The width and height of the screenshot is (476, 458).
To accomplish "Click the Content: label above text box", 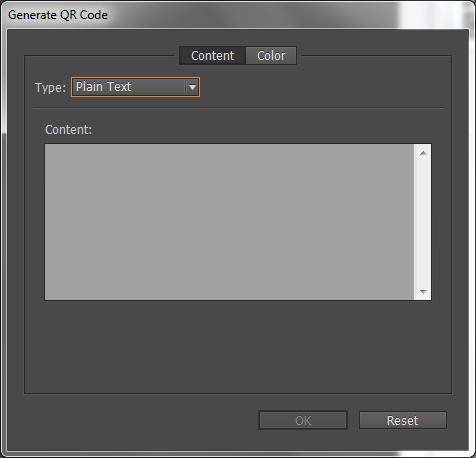I will (x=69, y=130).
